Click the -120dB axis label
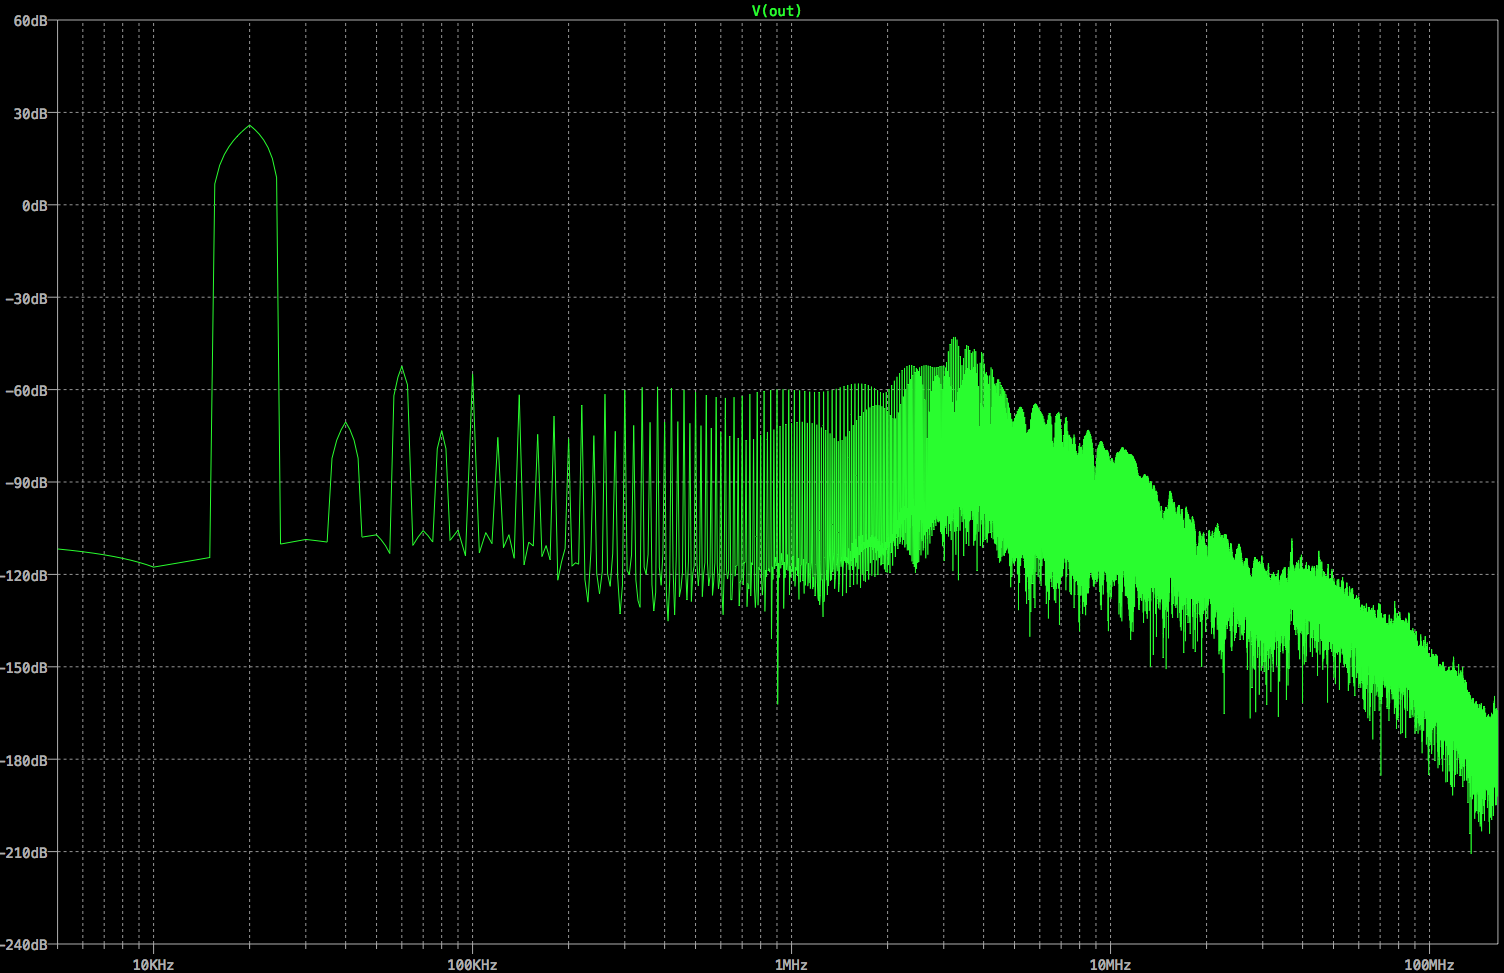The width and height of the screenshot is (1504, 973). tap(24, 576)
